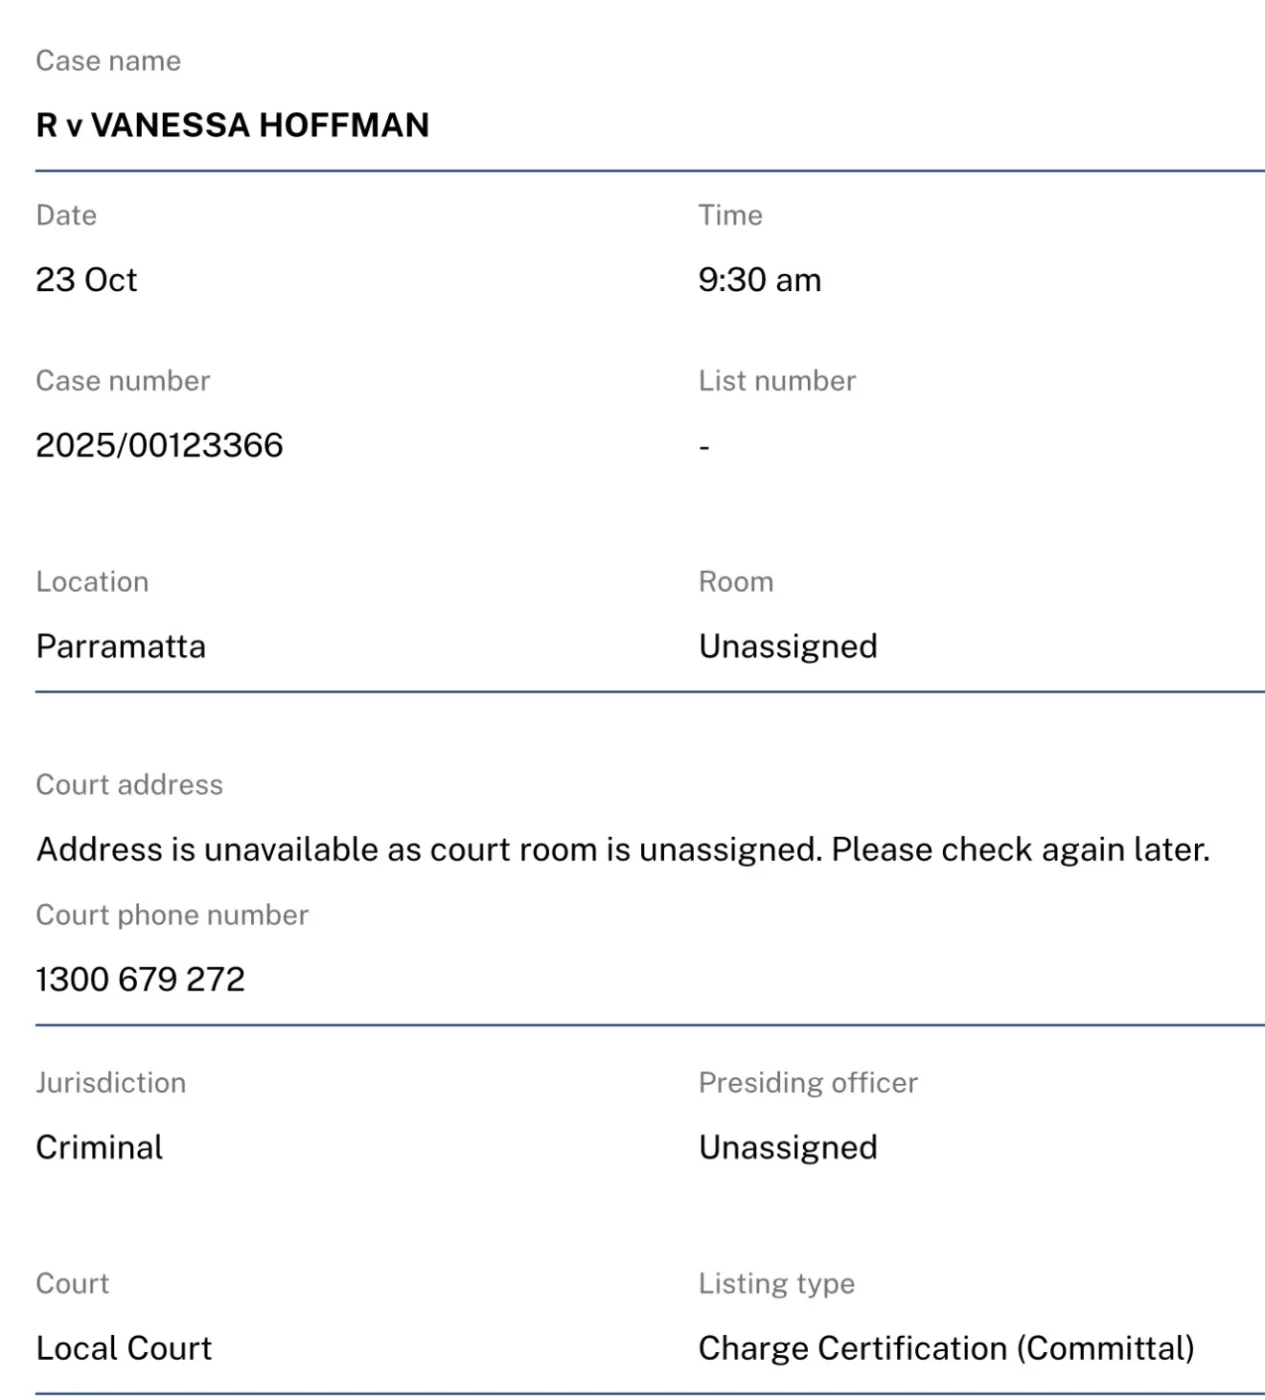
Task: Click the Unassigned value under Presiding officer
Action: pyautogui.click(x=788, y=1147)
